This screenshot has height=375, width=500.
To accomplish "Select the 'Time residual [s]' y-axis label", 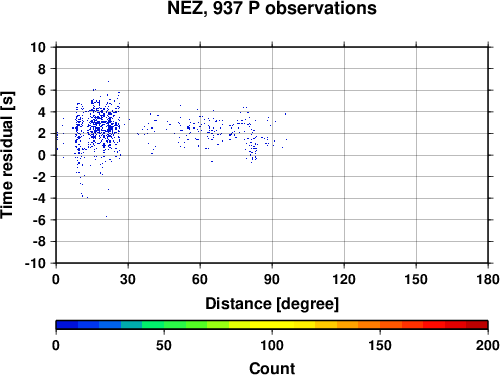I will tap(7, 155).
